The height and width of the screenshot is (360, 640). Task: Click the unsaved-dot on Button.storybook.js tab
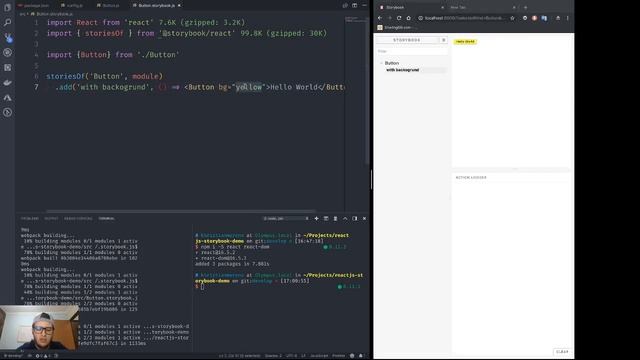tap(179, 6)
